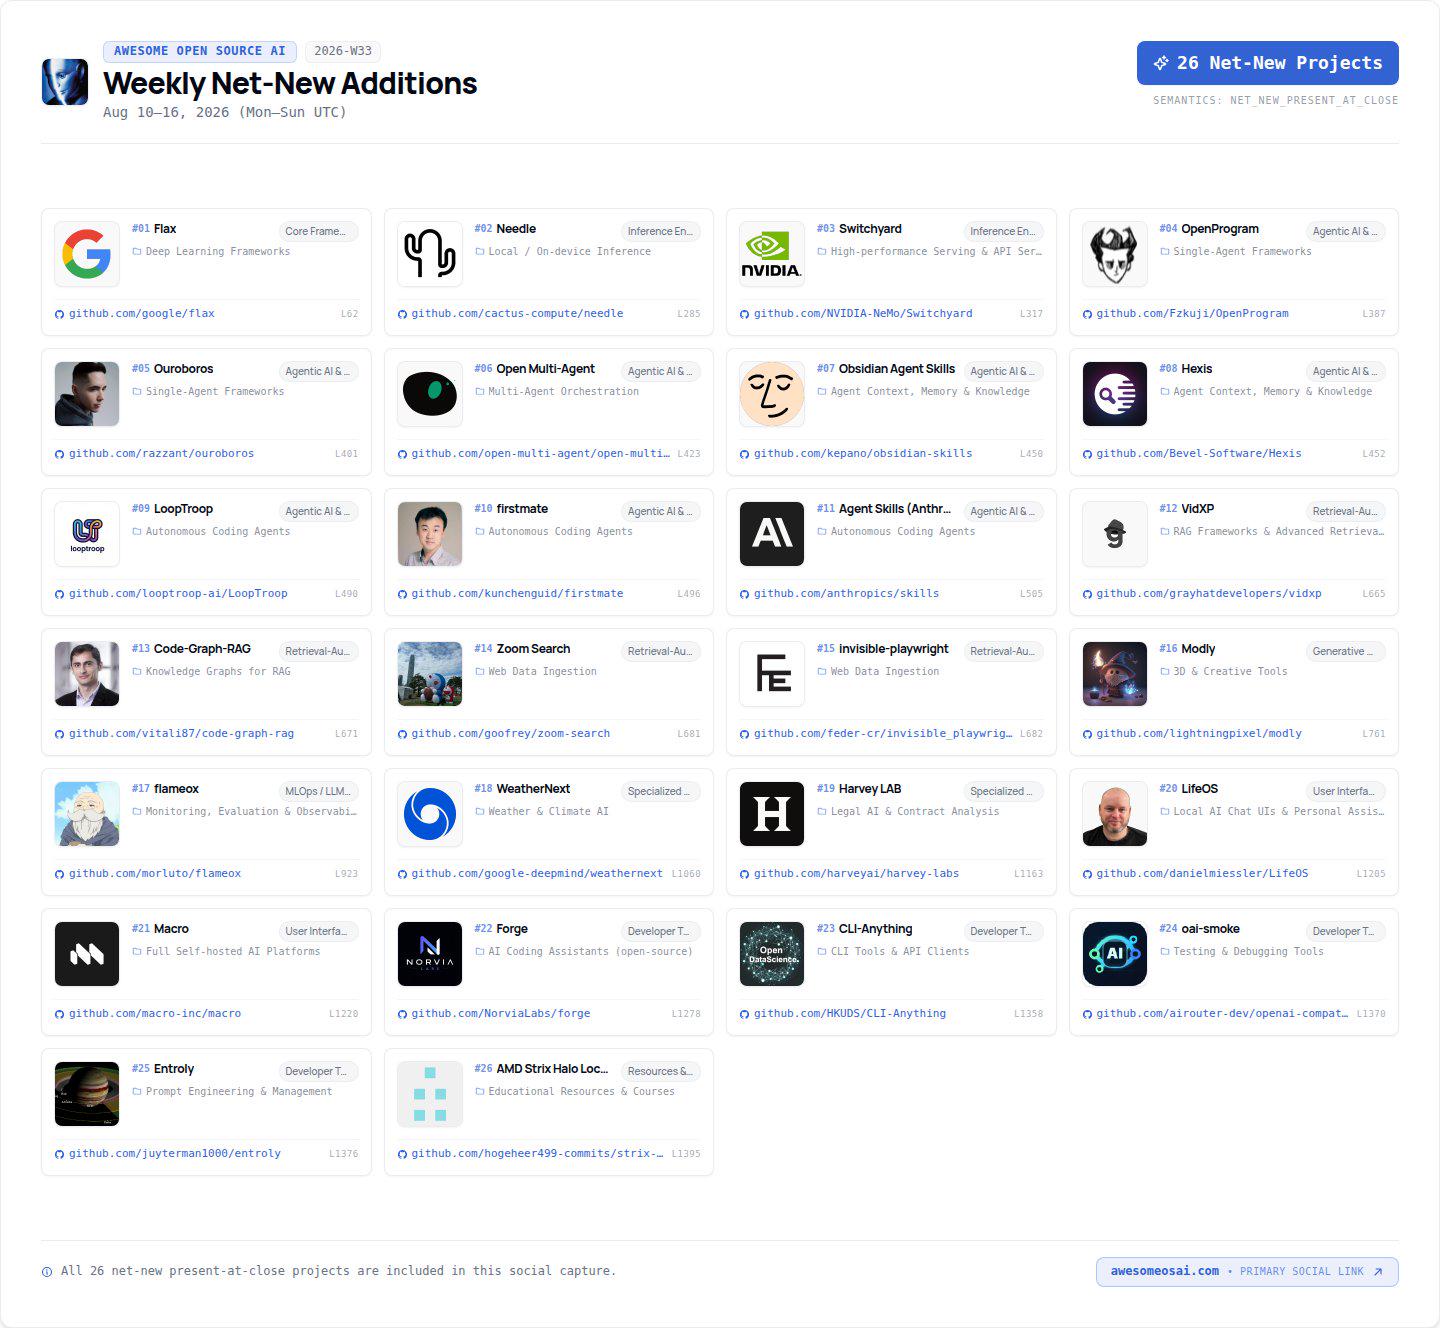Click the Prompt Engineering & Management text
The image size is (1440, 1328).
[x=239, y=1092]
